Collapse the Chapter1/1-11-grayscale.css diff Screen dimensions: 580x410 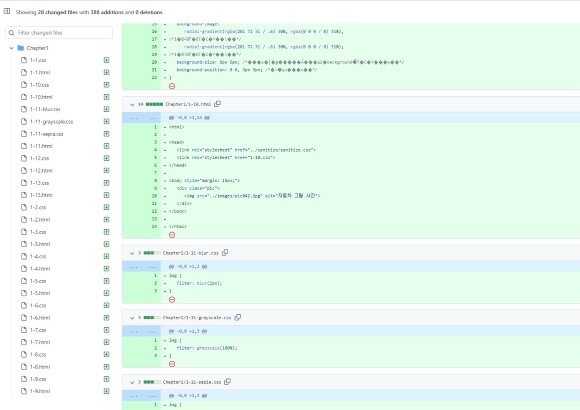pyautogui.click(x=132, y=318)
